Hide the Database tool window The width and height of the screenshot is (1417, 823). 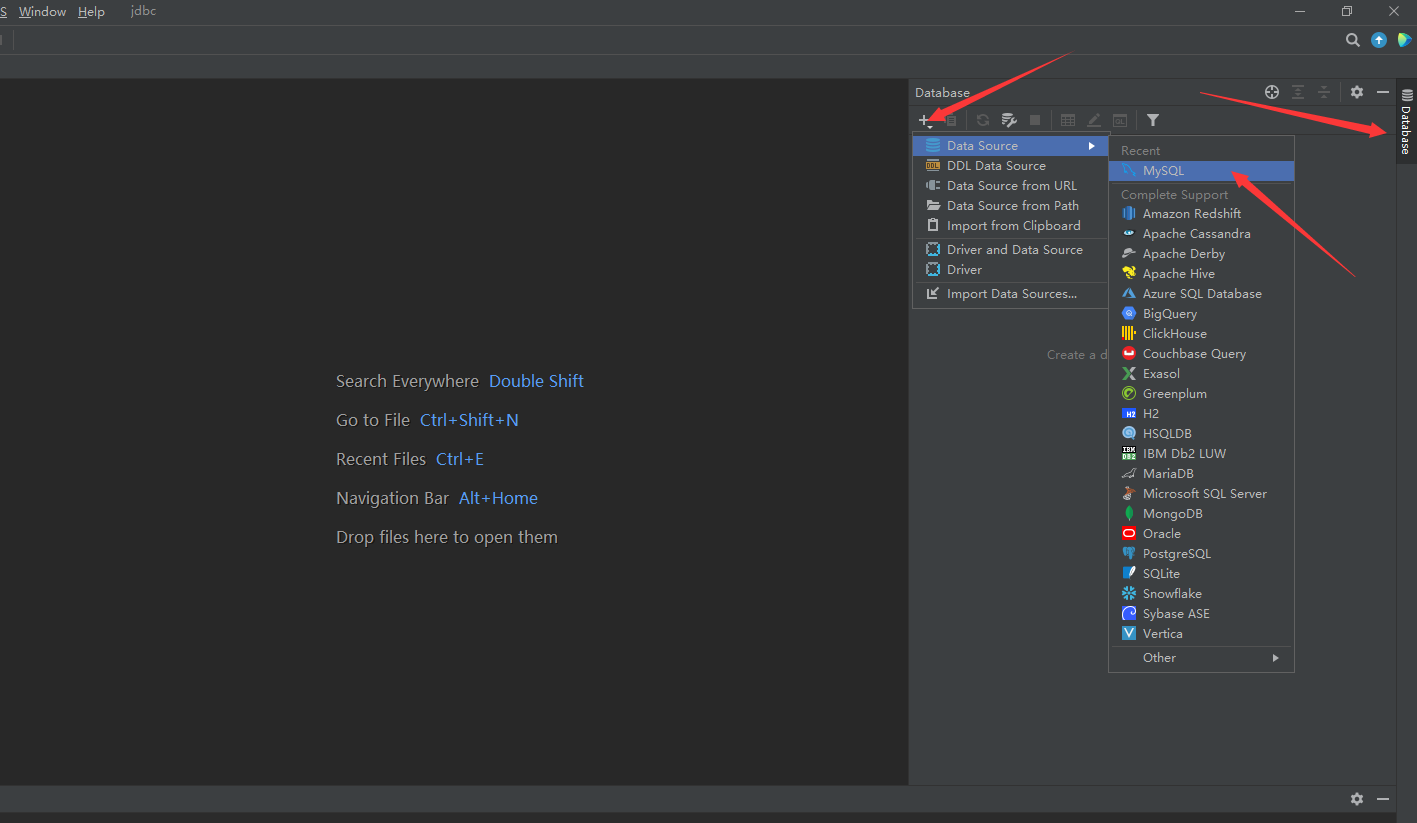pos(1383,92)
